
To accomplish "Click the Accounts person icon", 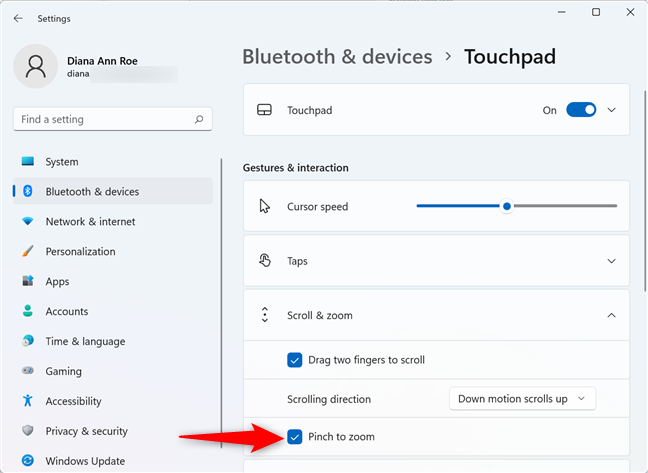I will pyautogui.click(x=28, y=311).
